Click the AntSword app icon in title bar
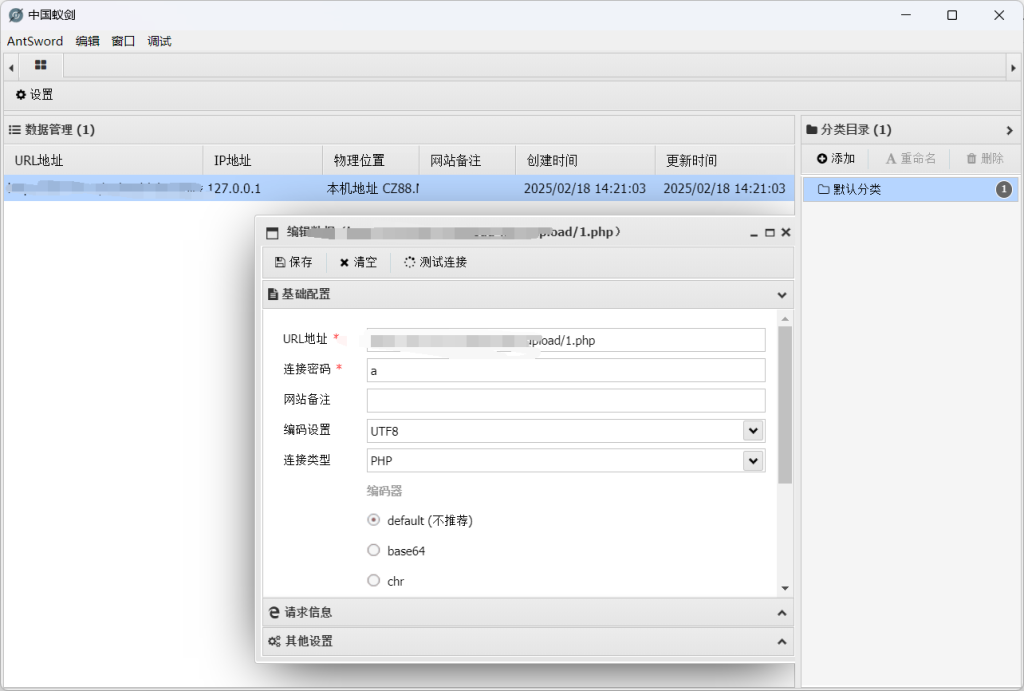The height and width of the screenshot is (691, 1024). (16, 15)
